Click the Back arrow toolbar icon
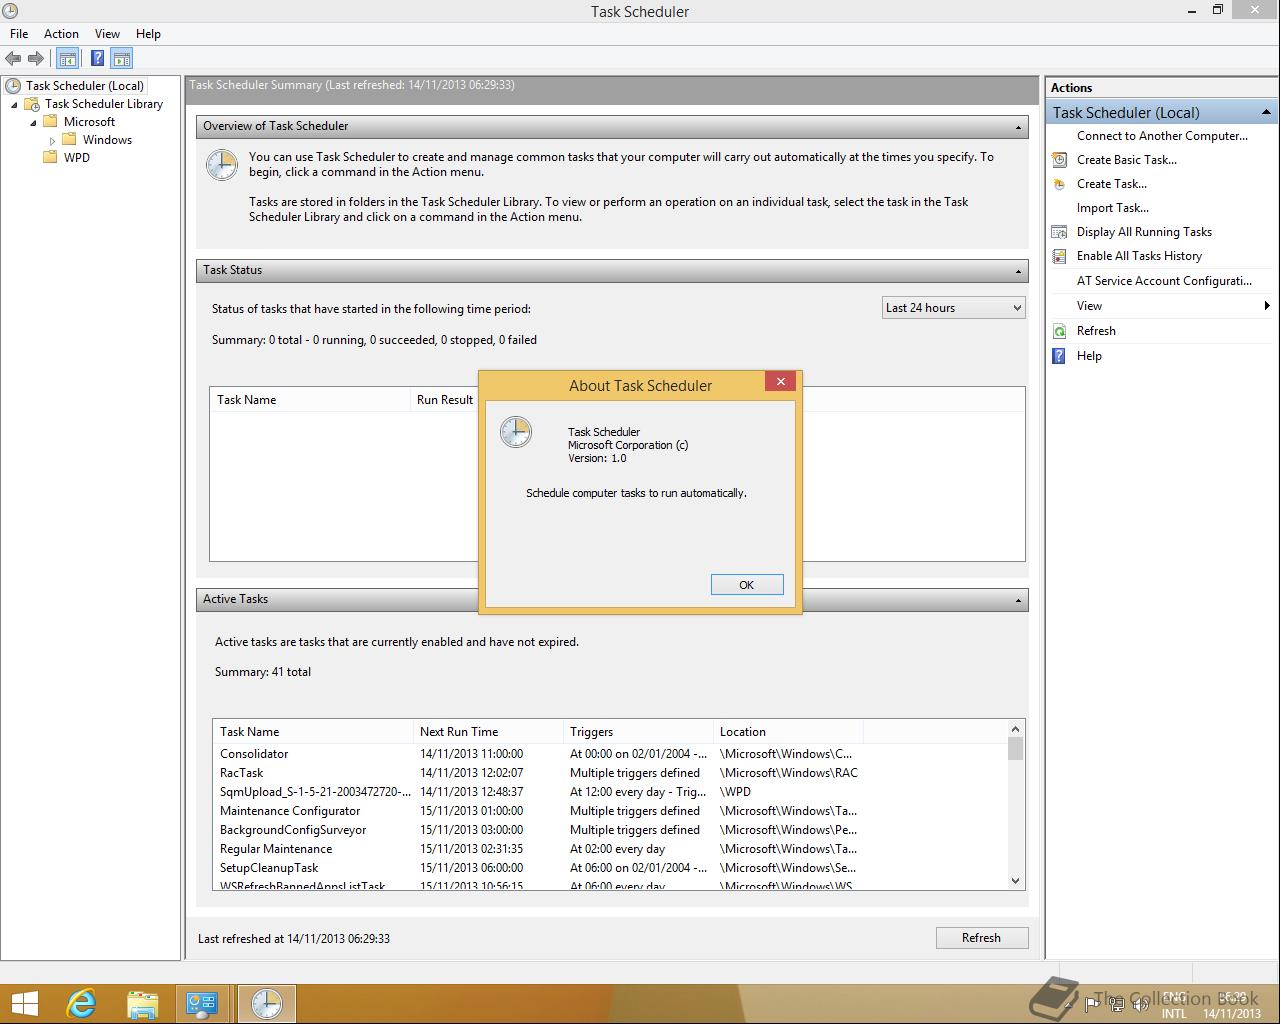 [13, 59]
